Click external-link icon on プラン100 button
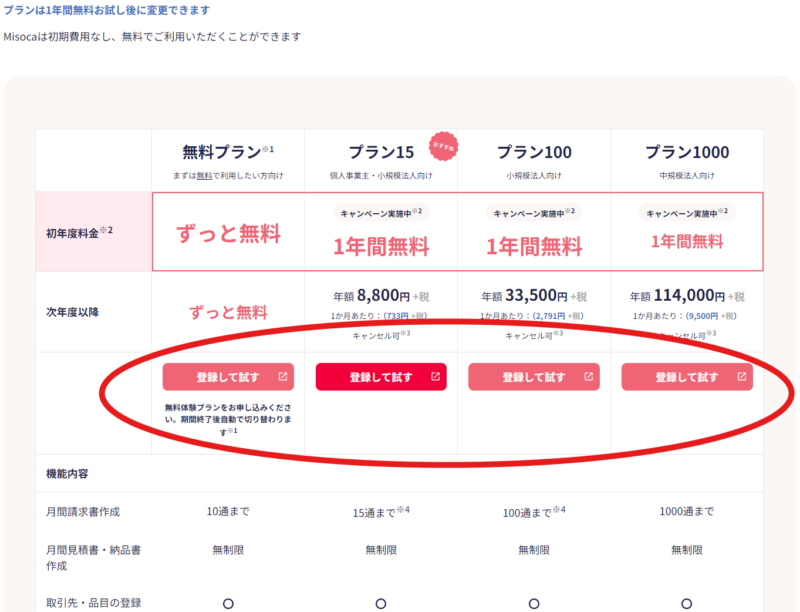Viewport: 800px width, 612px height. point(588,377)
